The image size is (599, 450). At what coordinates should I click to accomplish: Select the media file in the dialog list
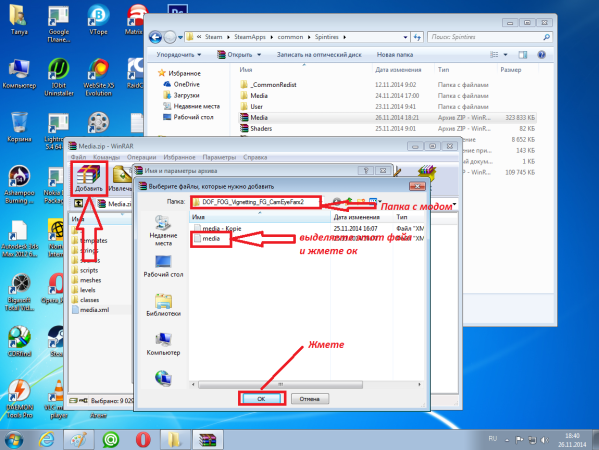tap(211, 238)
